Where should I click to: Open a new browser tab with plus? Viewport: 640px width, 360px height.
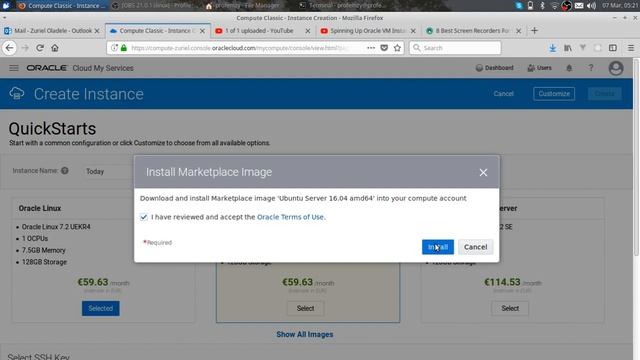(x=534, y=31)
